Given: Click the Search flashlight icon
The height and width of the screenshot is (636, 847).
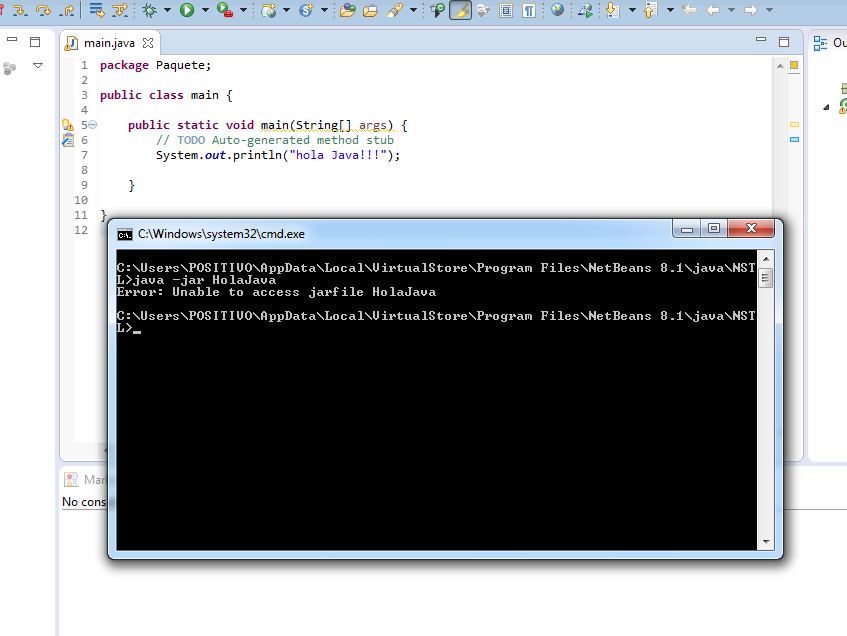Looking at the screenshot, I should point(395,10).
